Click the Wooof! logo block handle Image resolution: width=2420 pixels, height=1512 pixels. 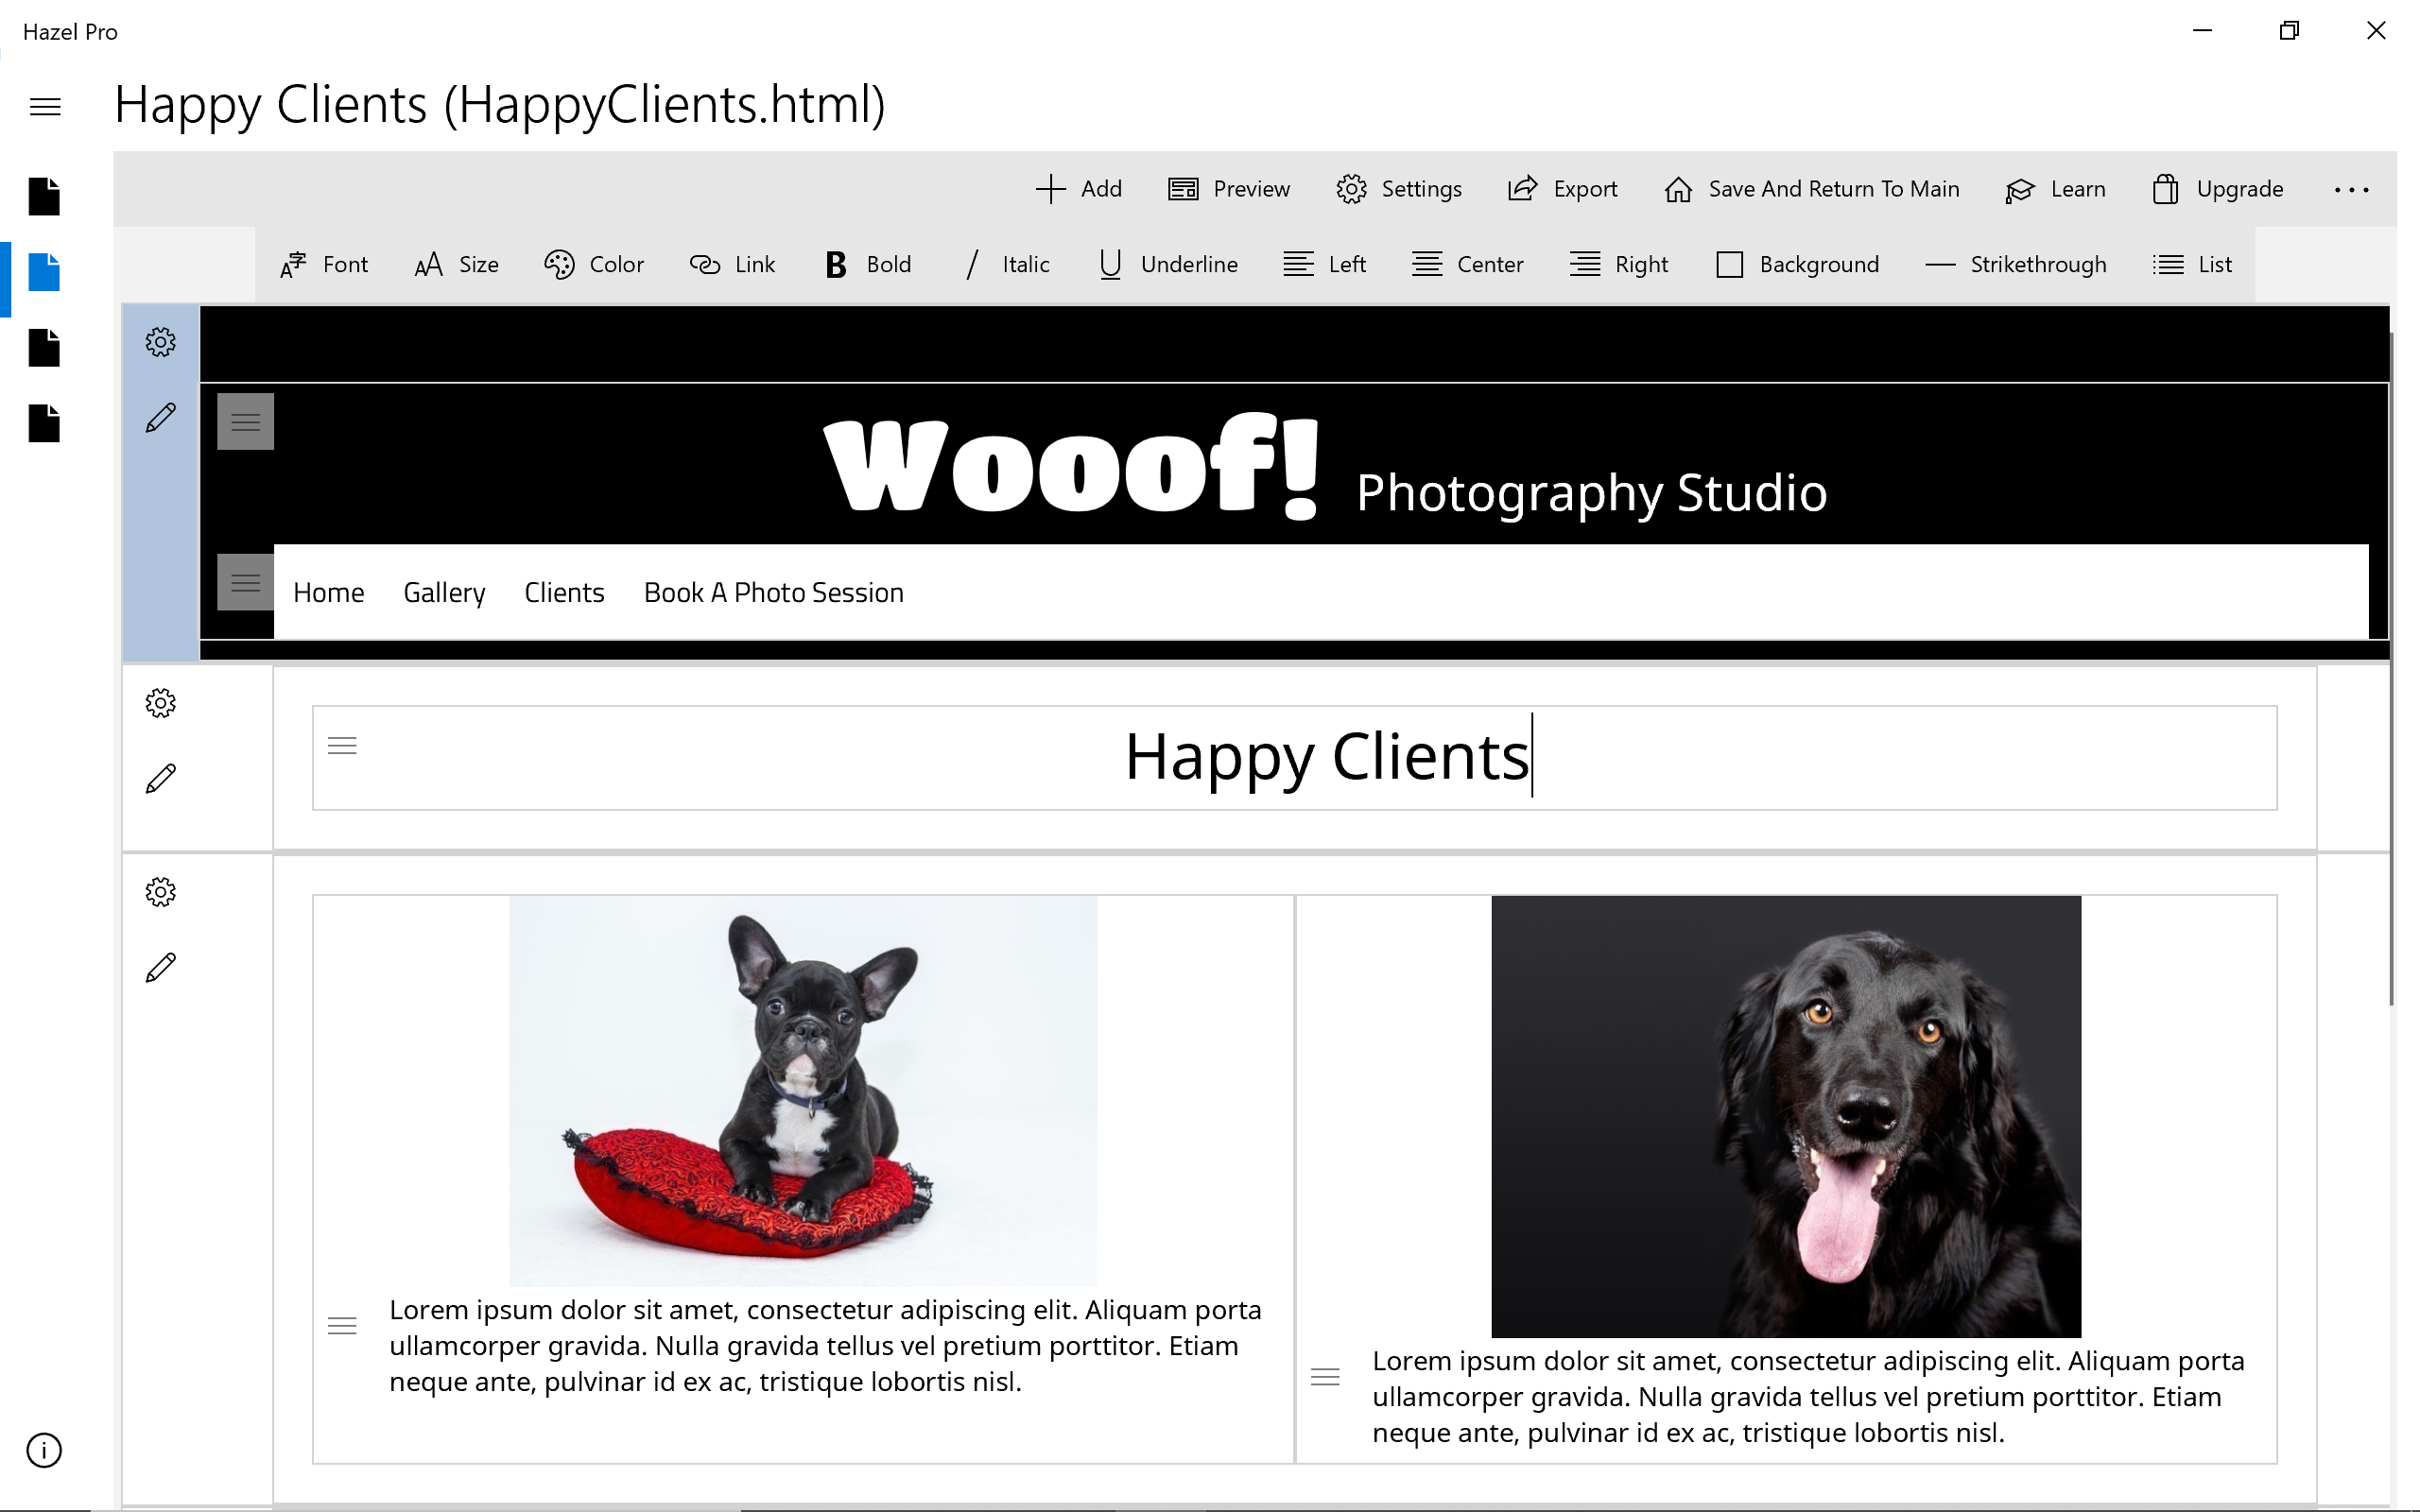pyautogui.click(x=246, y=422)
